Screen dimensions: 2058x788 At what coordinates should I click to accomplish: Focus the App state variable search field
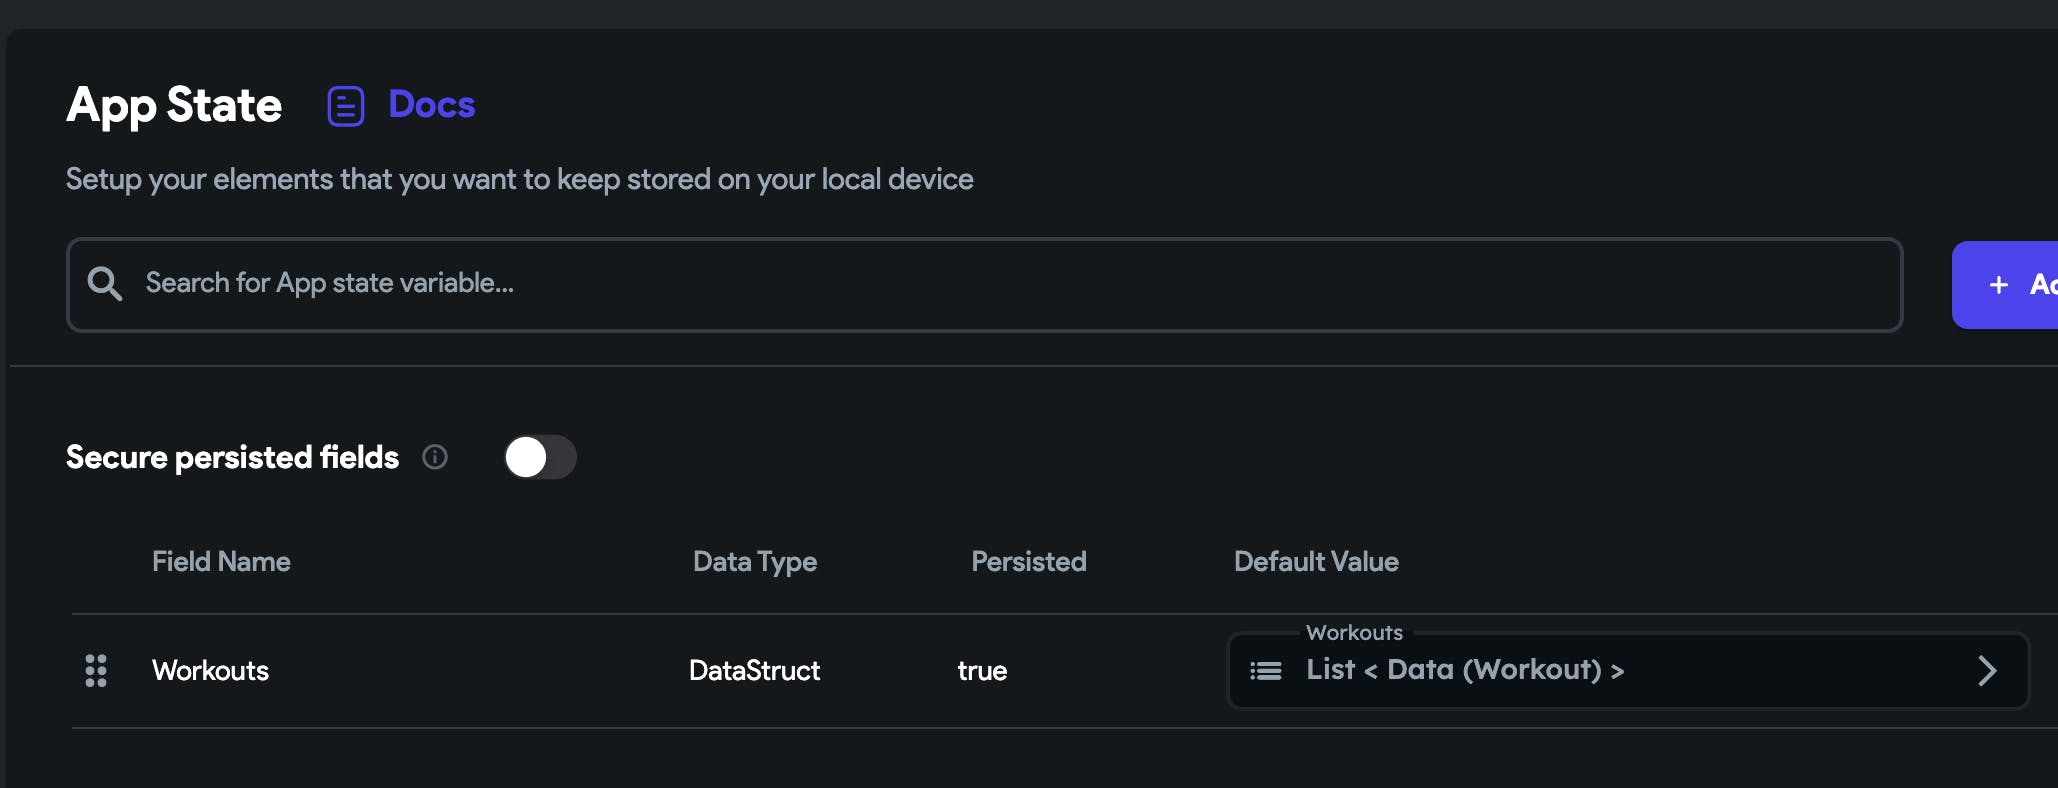click(1000, 284)
